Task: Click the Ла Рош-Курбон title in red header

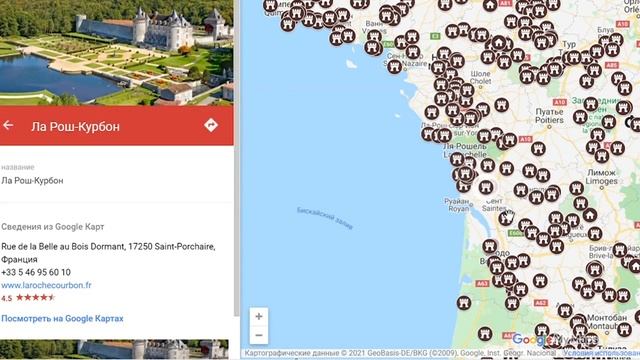Action: [76, 127]
